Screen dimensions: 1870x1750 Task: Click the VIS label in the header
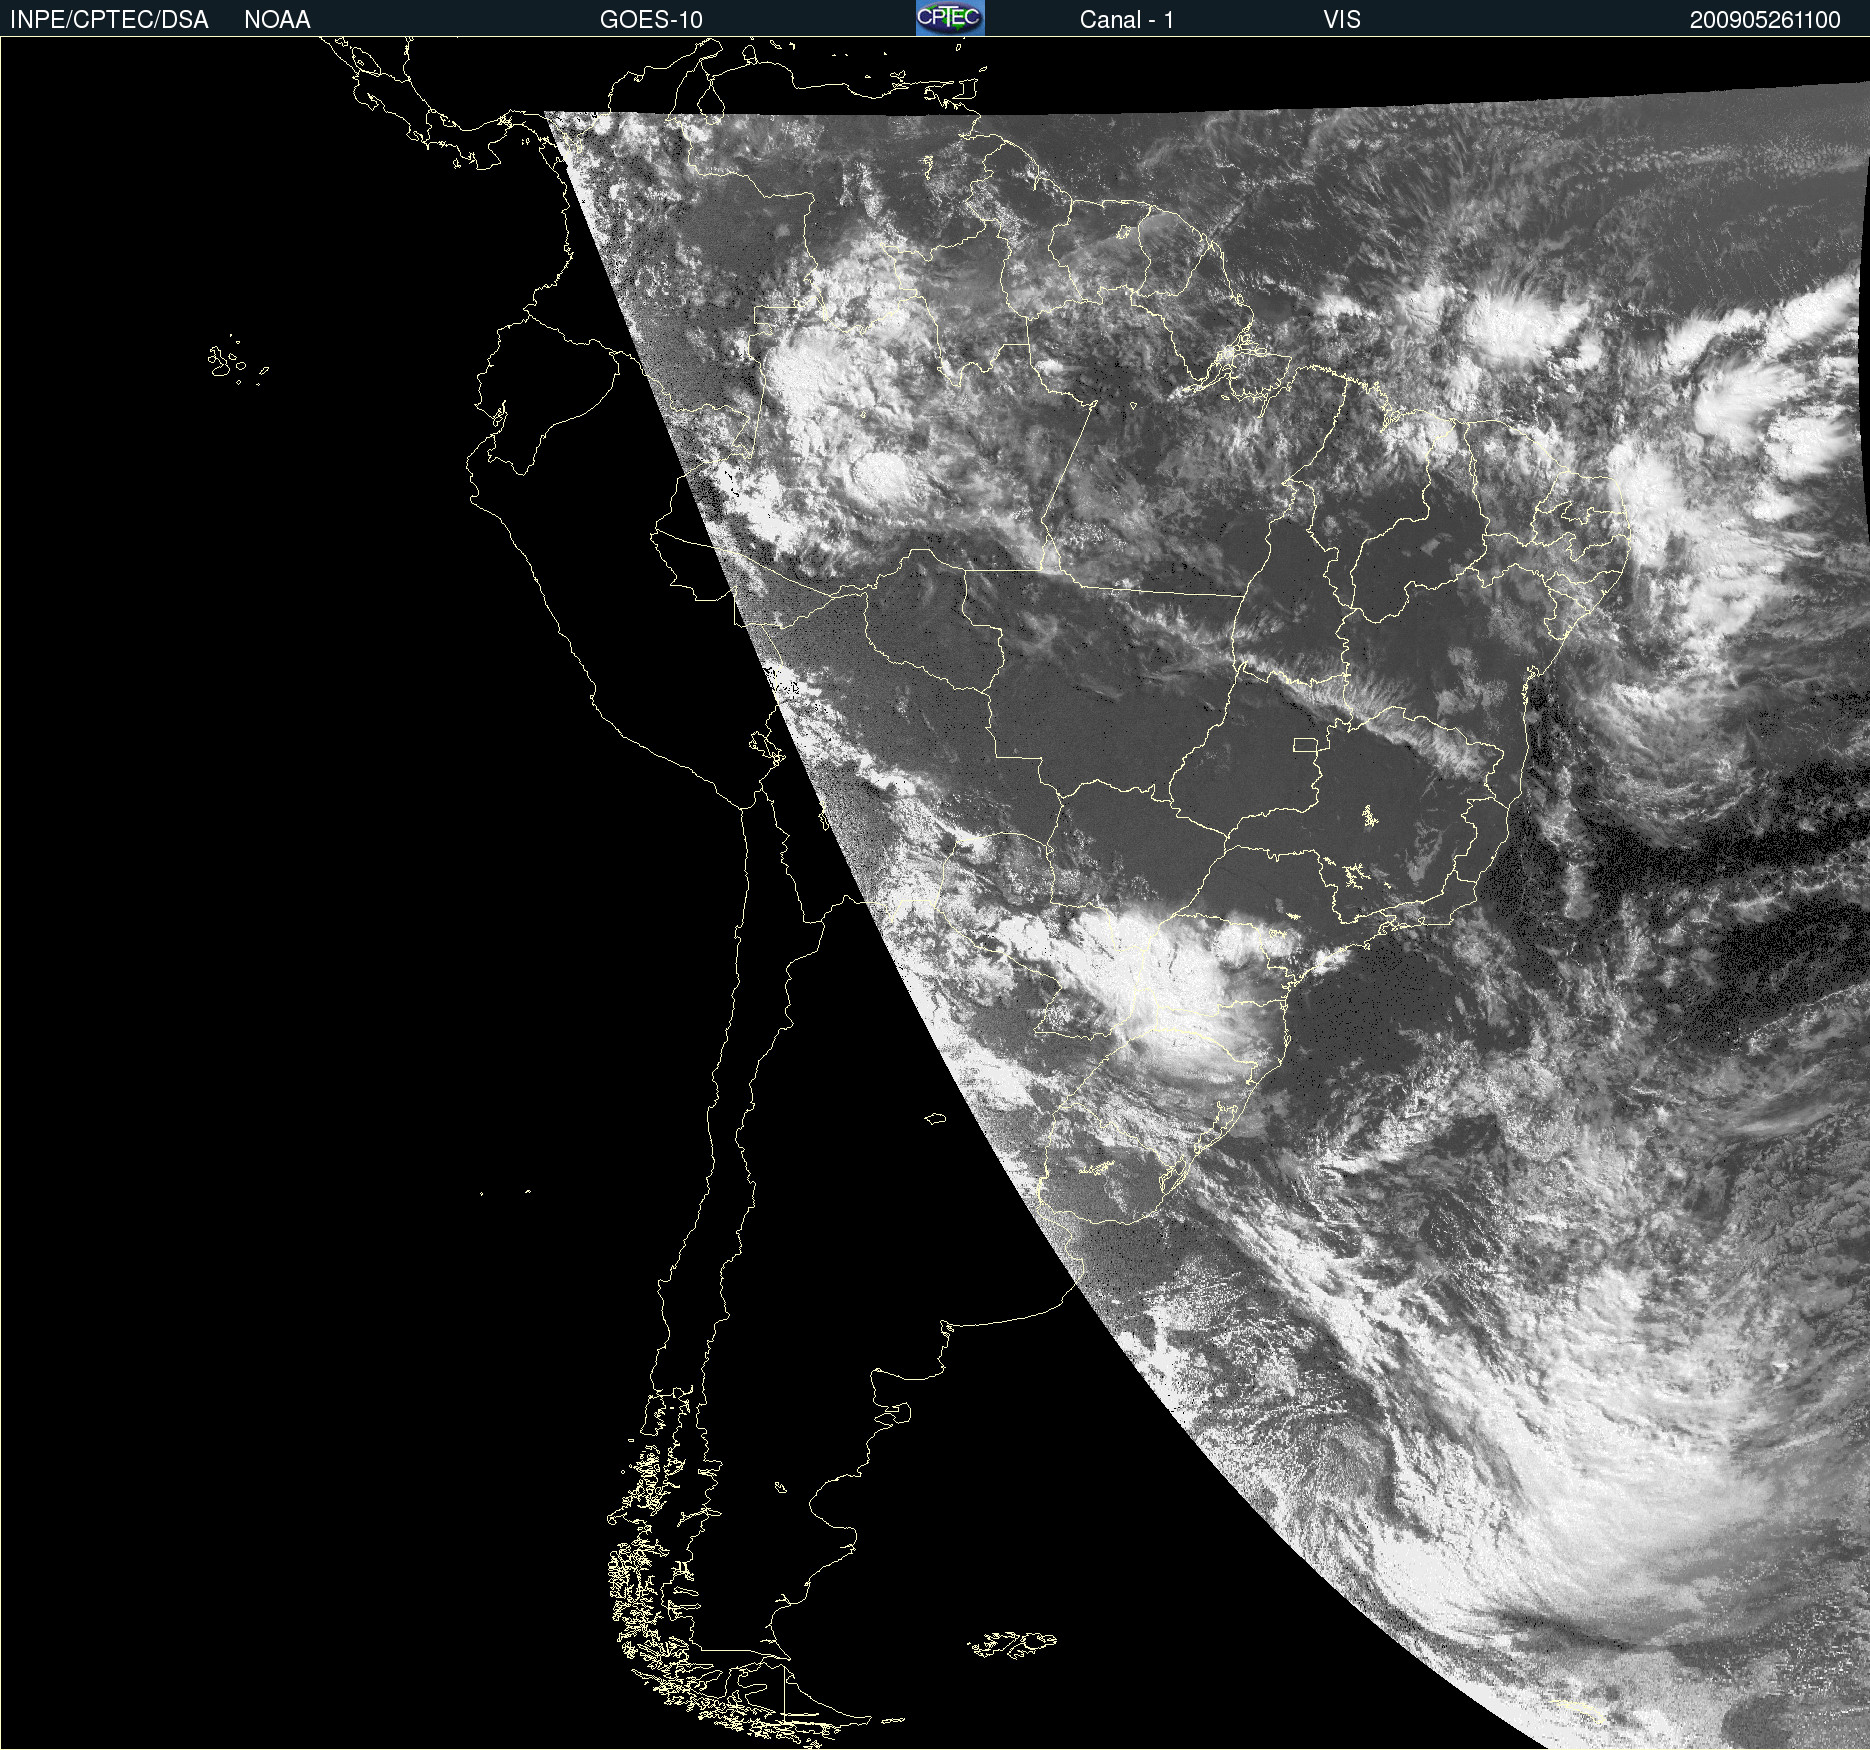[x=1341, y=20]
